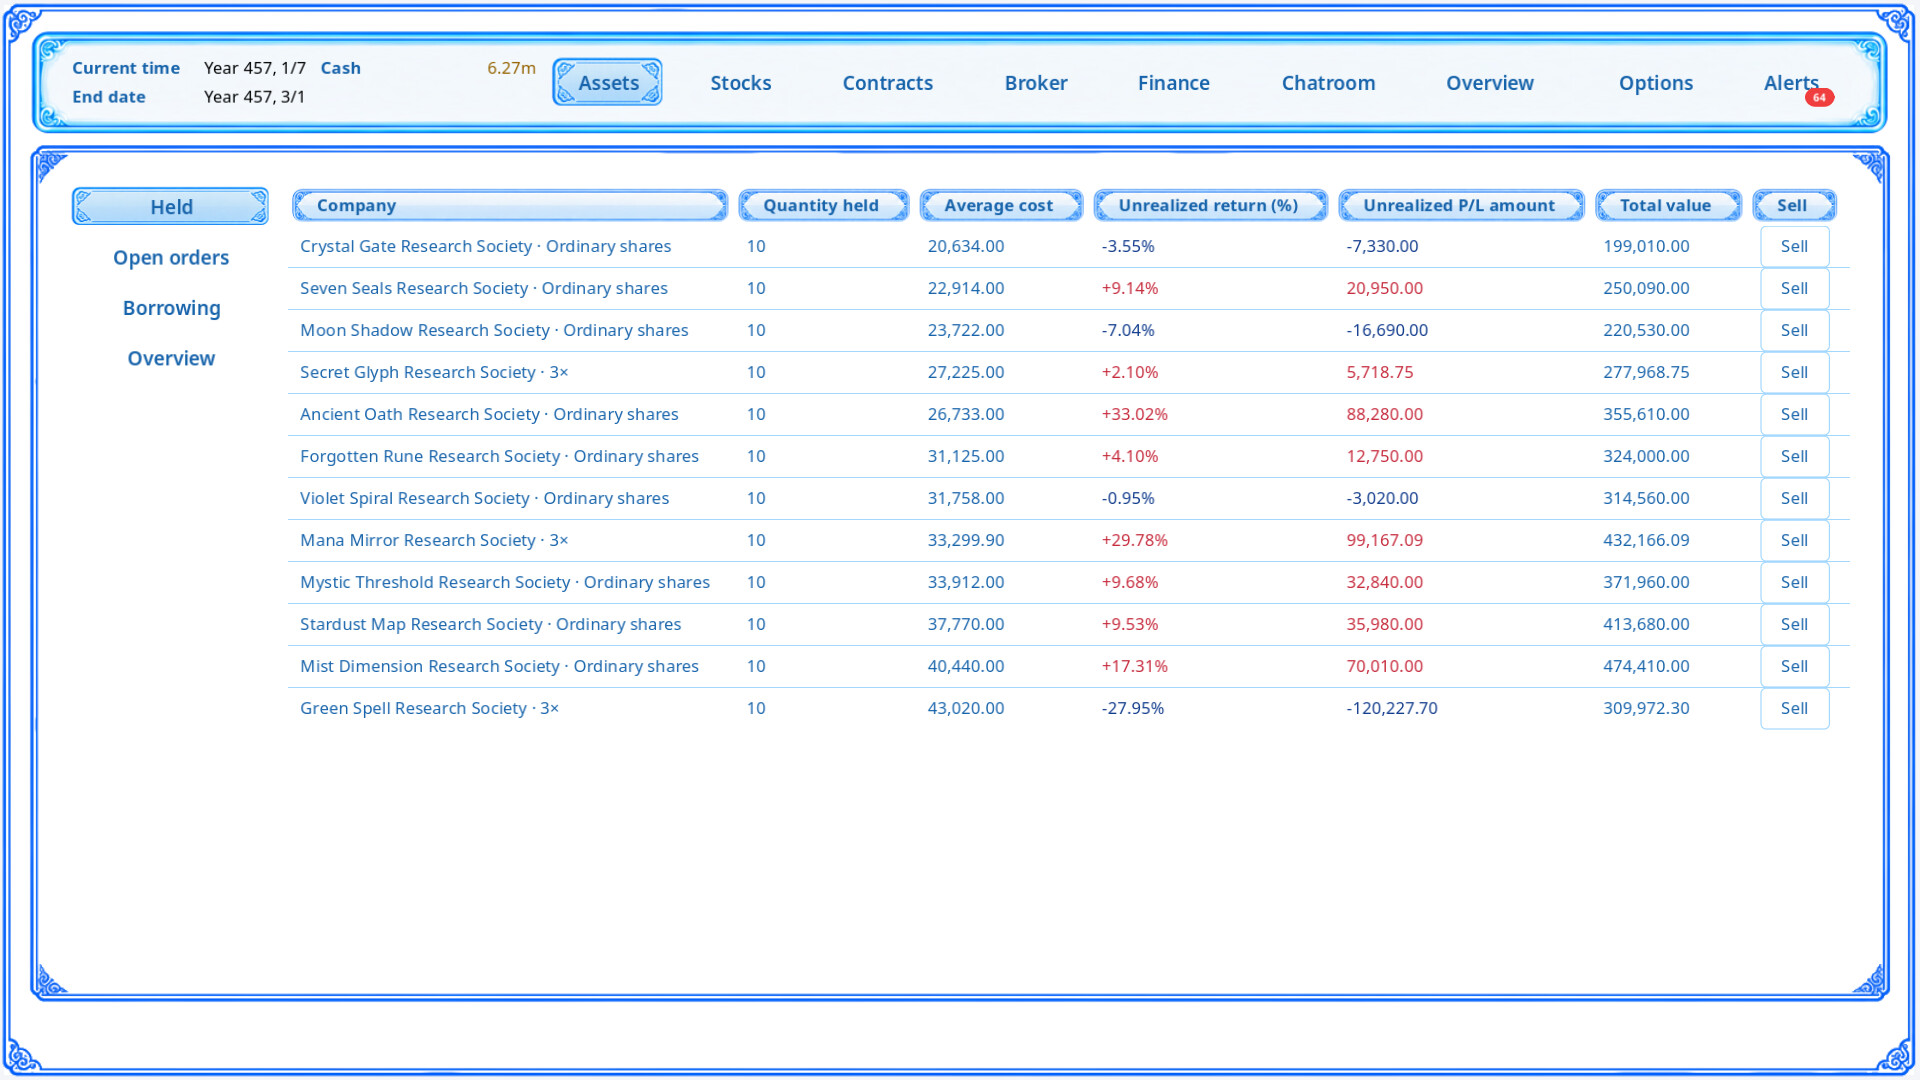This screenshot has width=1920, height=1080.
Task: Click the Sell column header
Action: coord(1794,205)
